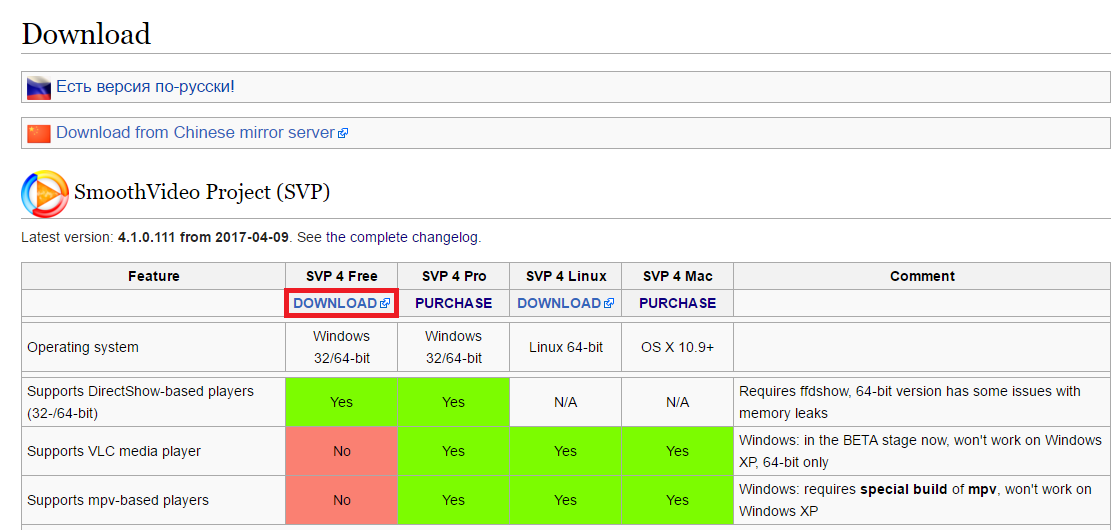Click external-link icon beside Chinese mirror link

(x=343, y=133)
